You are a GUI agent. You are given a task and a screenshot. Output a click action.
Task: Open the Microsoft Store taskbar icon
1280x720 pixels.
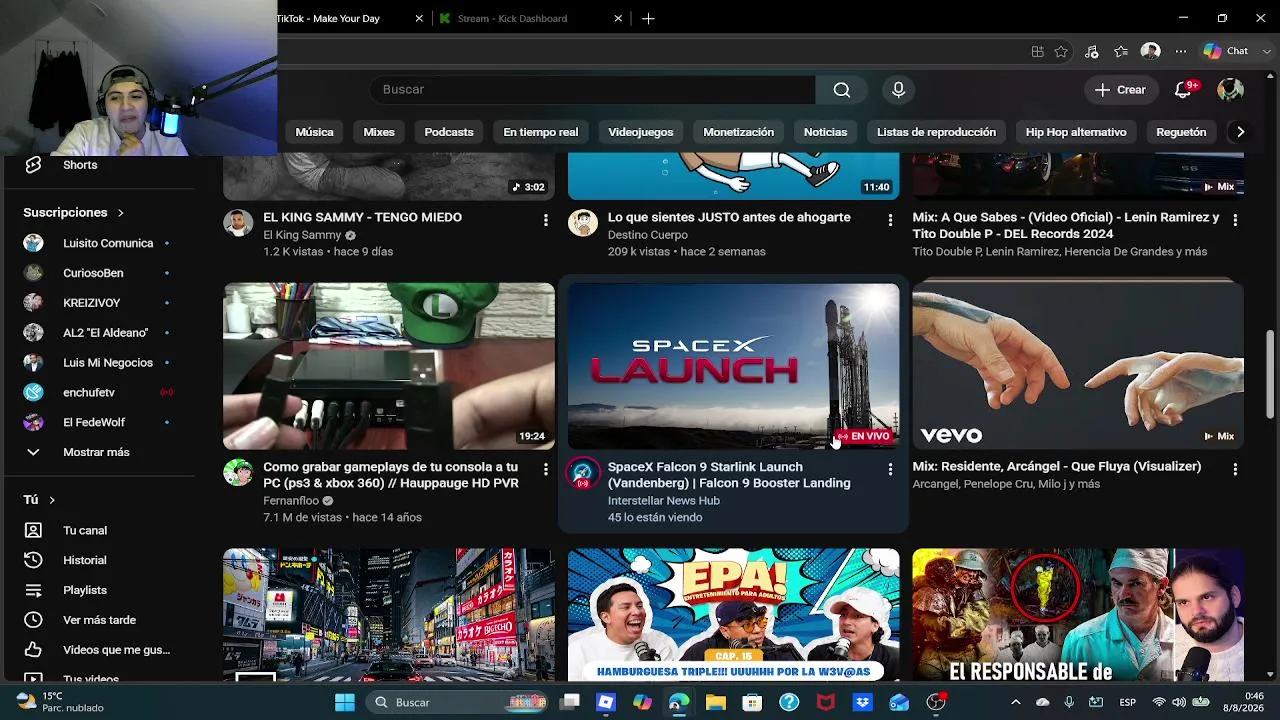(752, 702)
